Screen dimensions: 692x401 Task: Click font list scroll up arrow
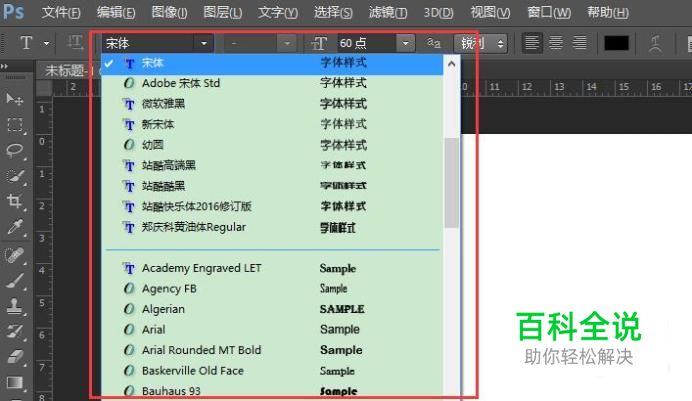pyautogui.click(x=451, y=64)
